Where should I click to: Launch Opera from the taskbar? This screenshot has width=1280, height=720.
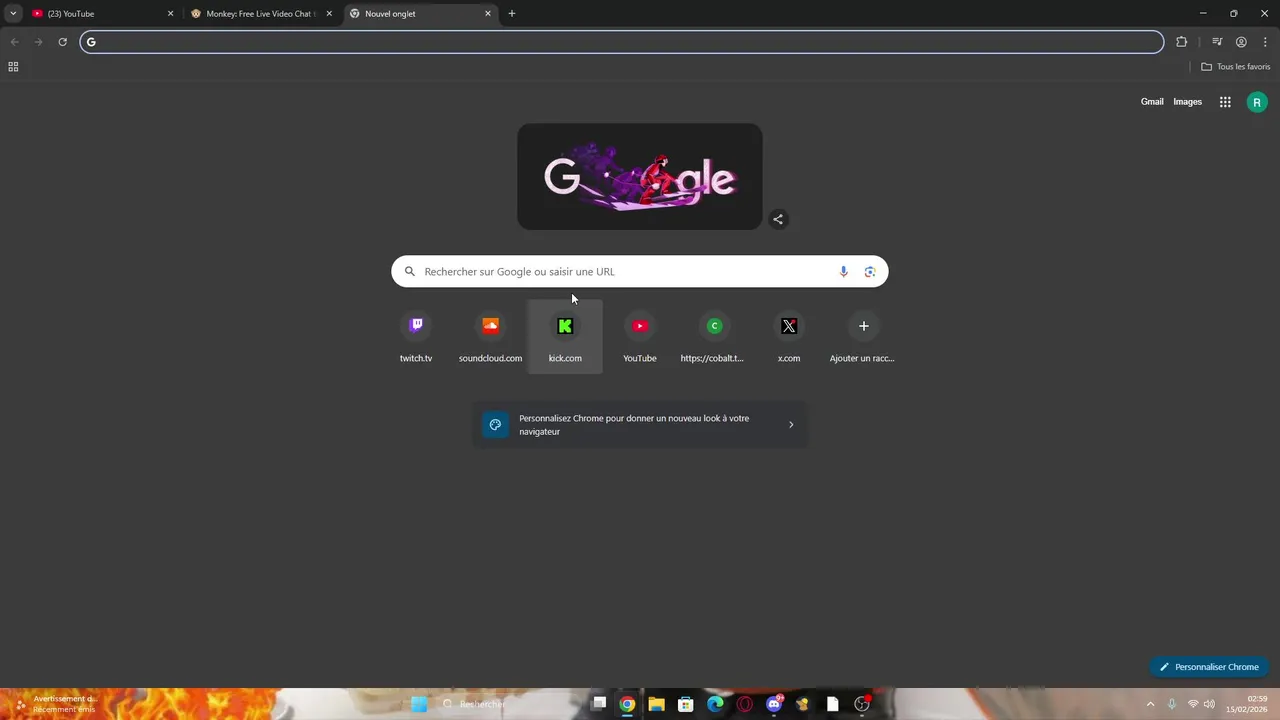744,704
